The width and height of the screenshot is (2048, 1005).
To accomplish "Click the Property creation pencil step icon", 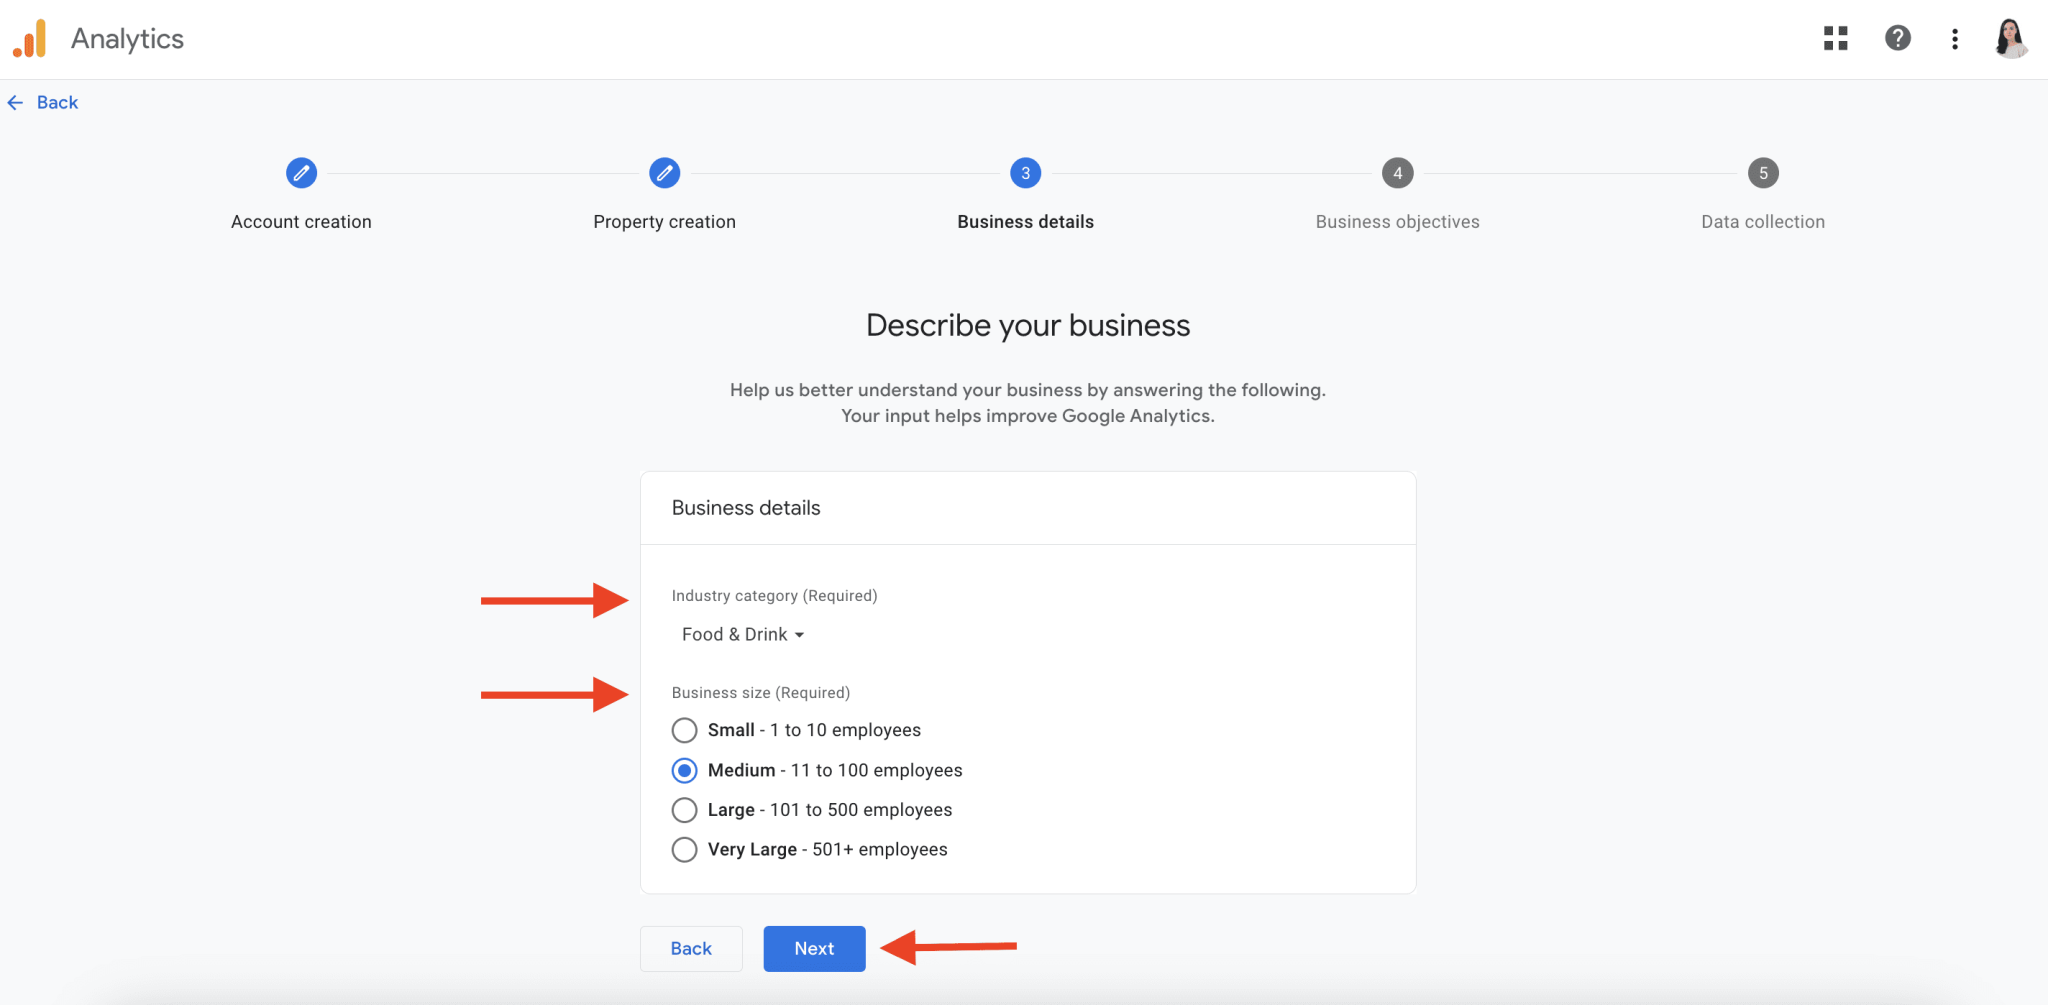I will click(x=664, y=173).
